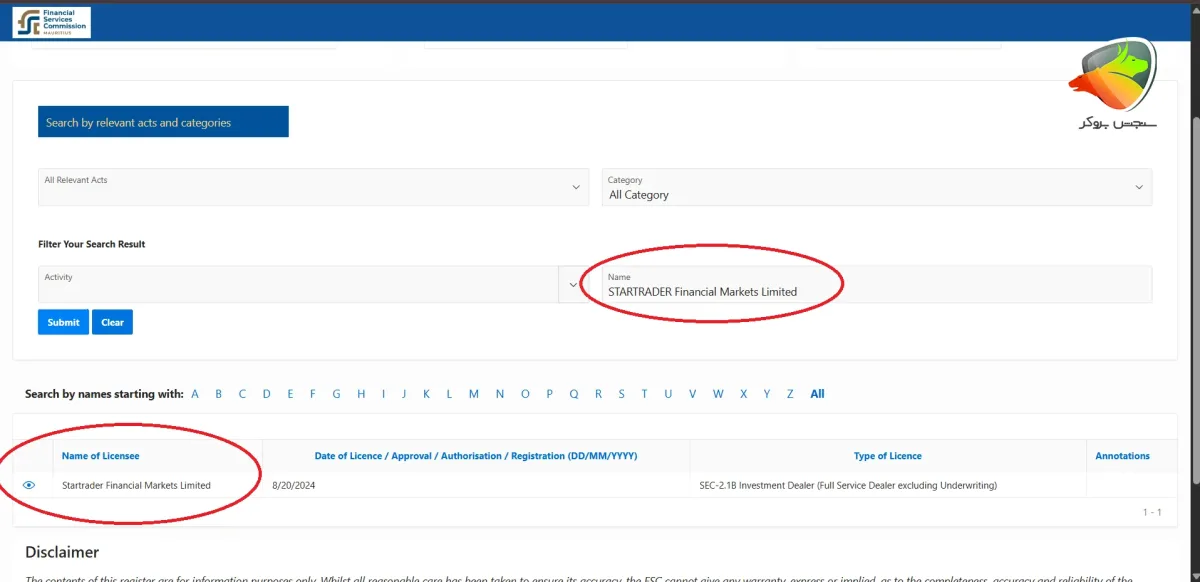
Task: Show All names in the letter filter
Action: tap(817, 394)
